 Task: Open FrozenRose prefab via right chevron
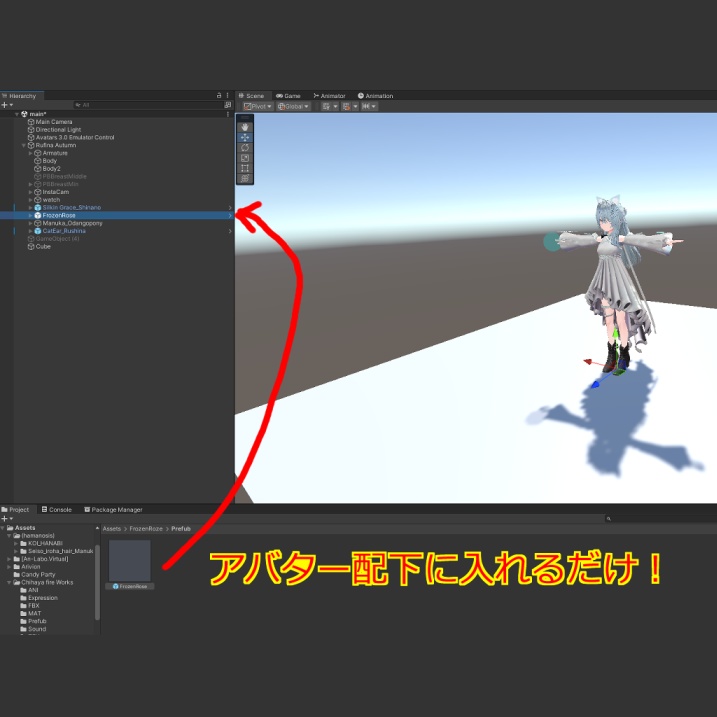(230, 215)
